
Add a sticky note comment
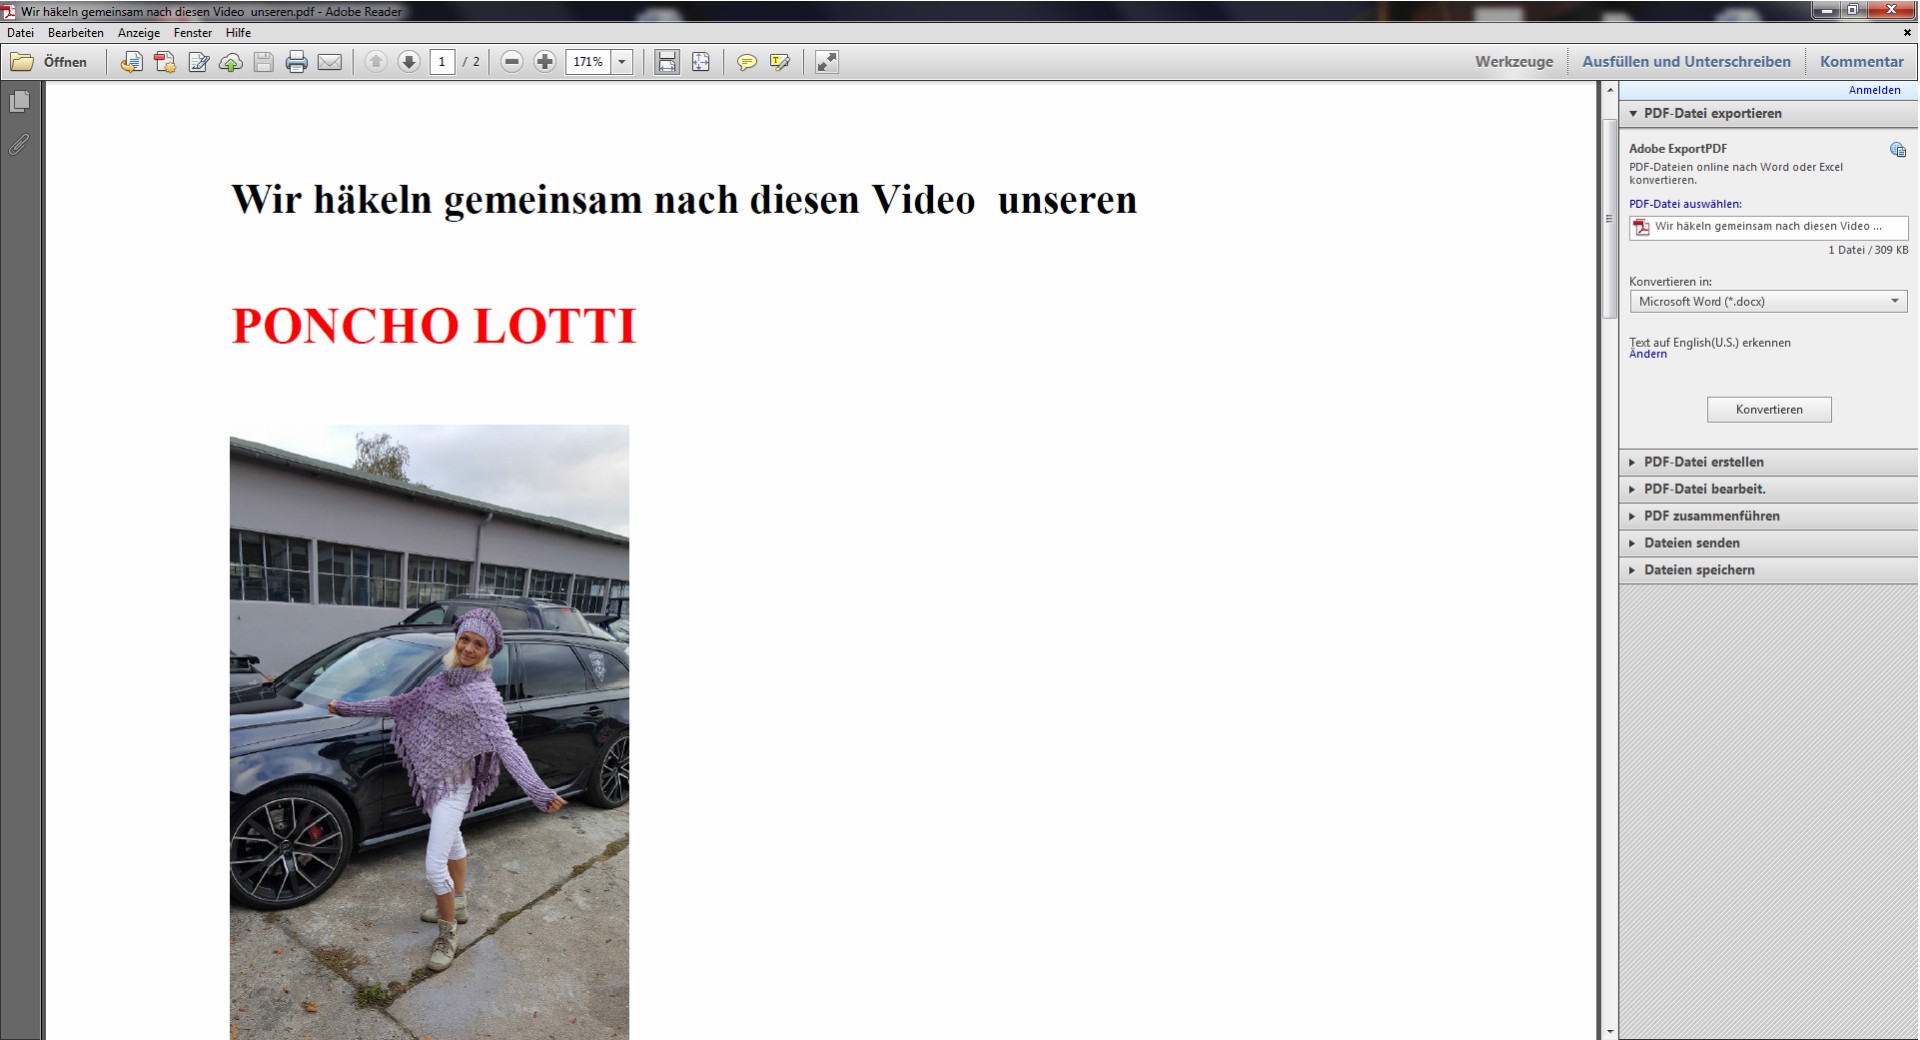pos(746,62)
